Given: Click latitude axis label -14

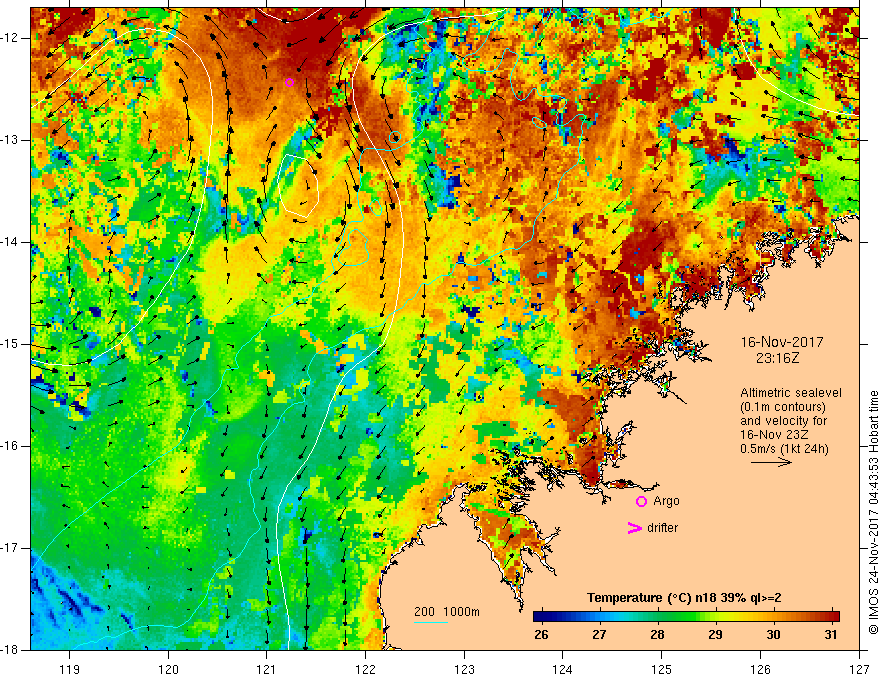Looking at the screenshot, I should 10,242.
